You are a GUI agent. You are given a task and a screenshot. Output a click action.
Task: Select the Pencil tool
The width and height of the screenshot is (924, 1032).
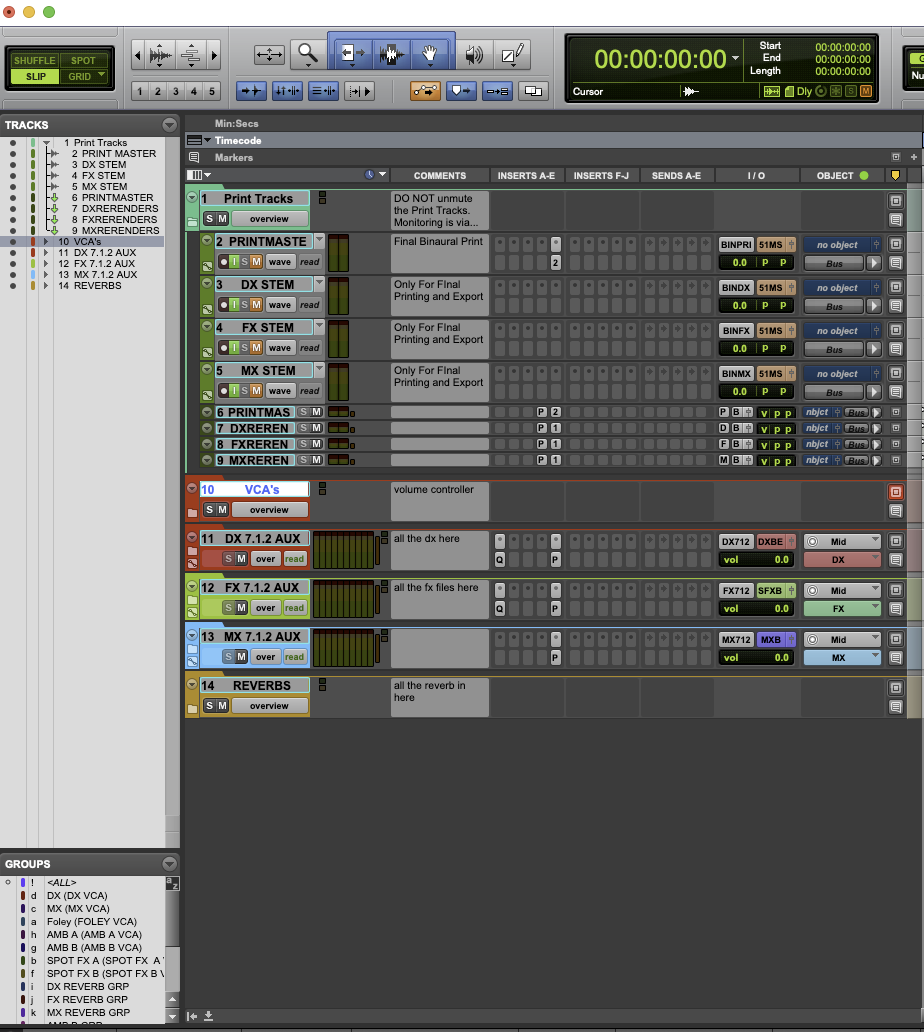513,54
